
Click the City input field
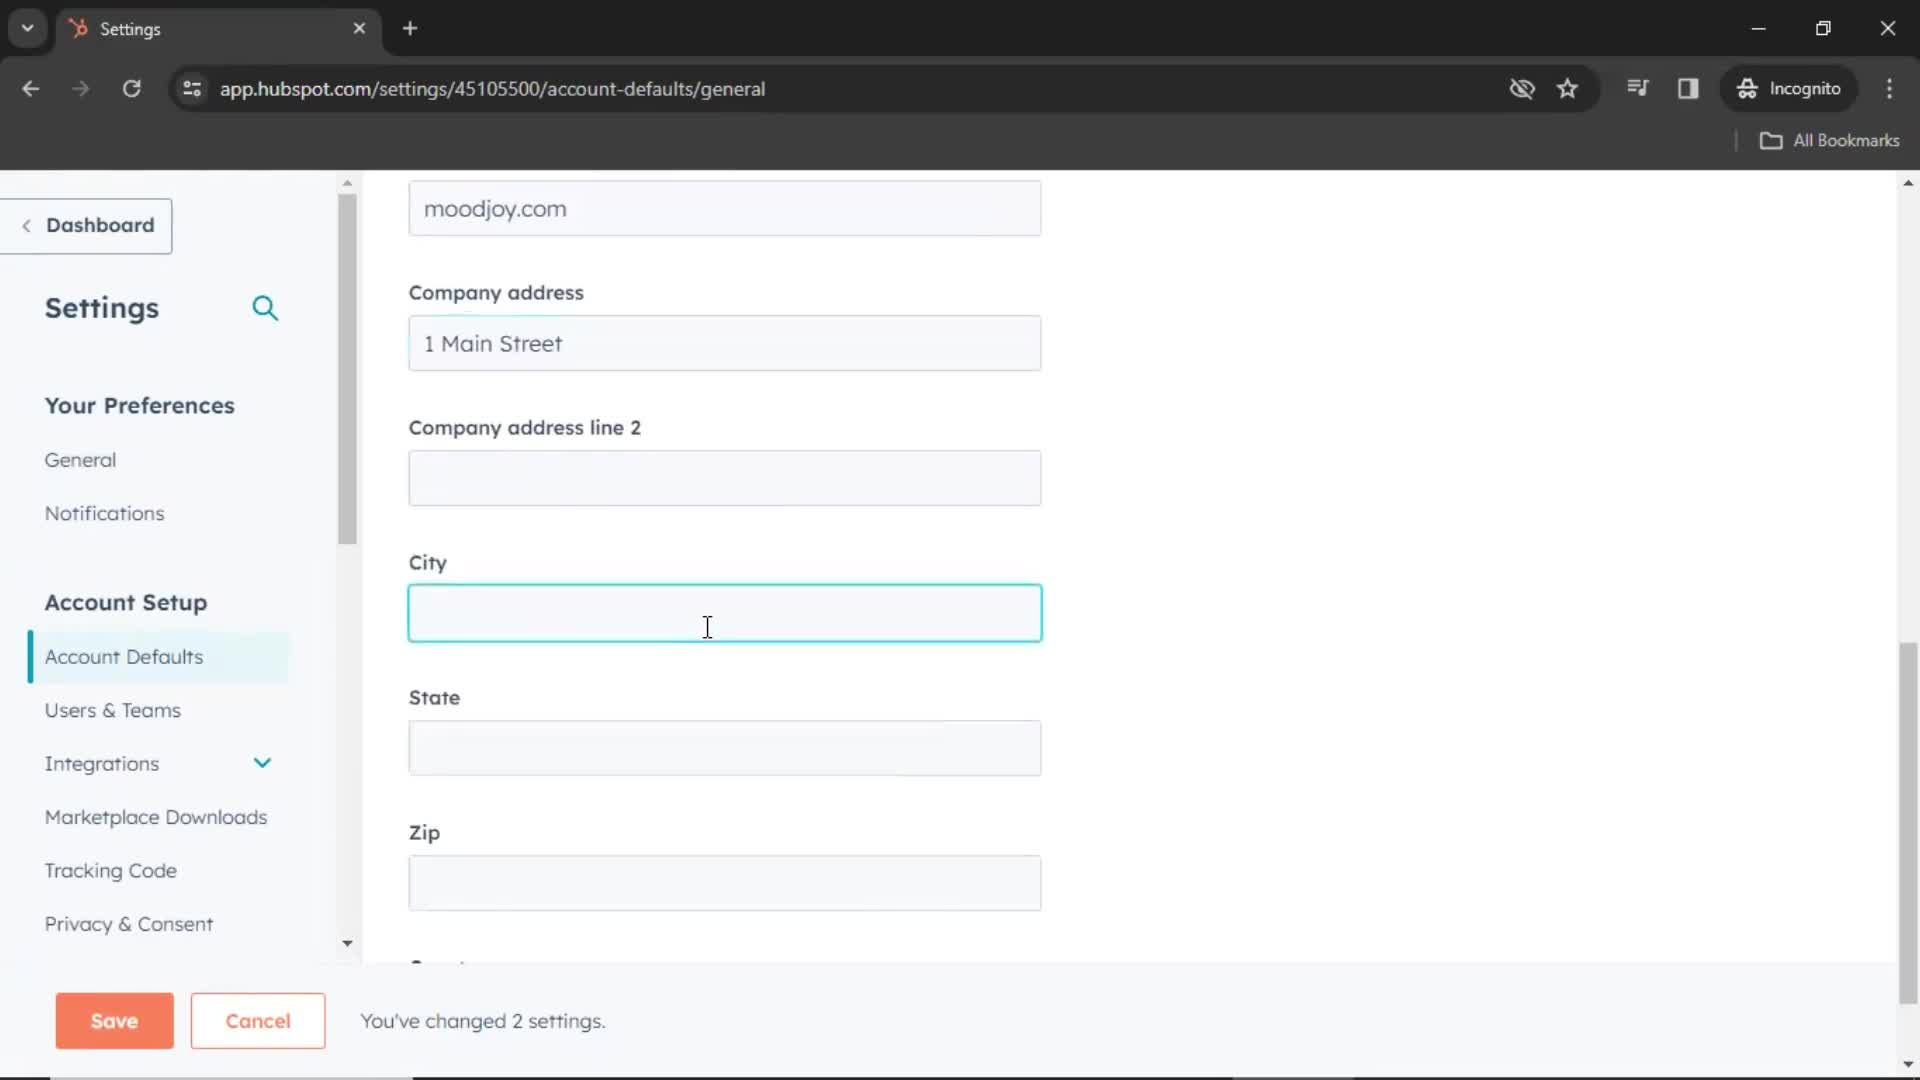(724, 613)
